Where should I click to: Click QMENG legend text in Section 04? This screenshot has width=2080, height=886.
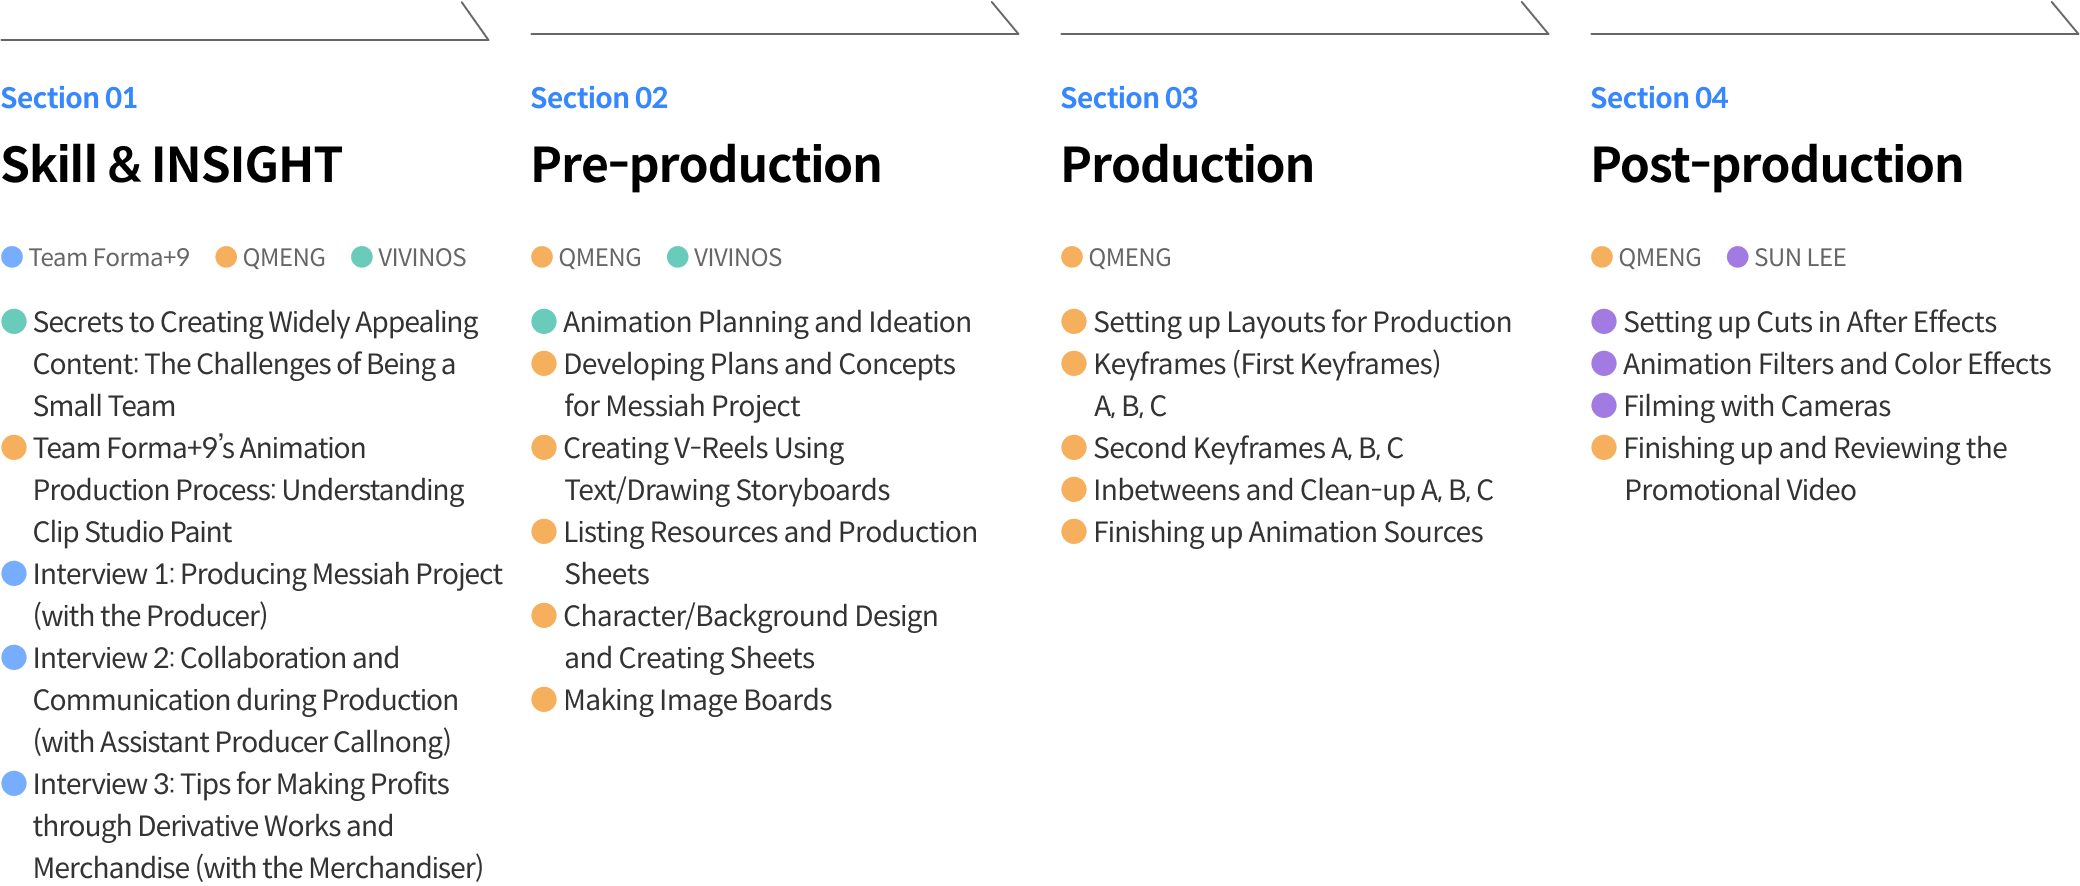pyautogui.click(x=1660, y=257)
